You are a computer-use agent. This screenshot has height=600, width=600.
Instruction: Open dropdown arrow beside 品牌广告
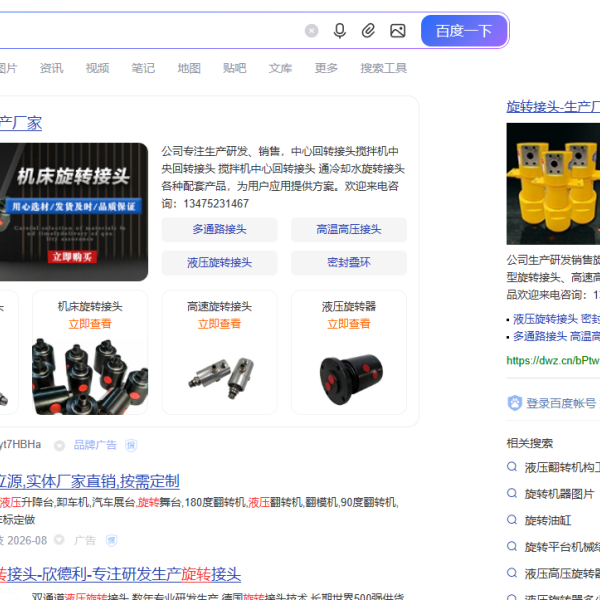click(59, 445)
